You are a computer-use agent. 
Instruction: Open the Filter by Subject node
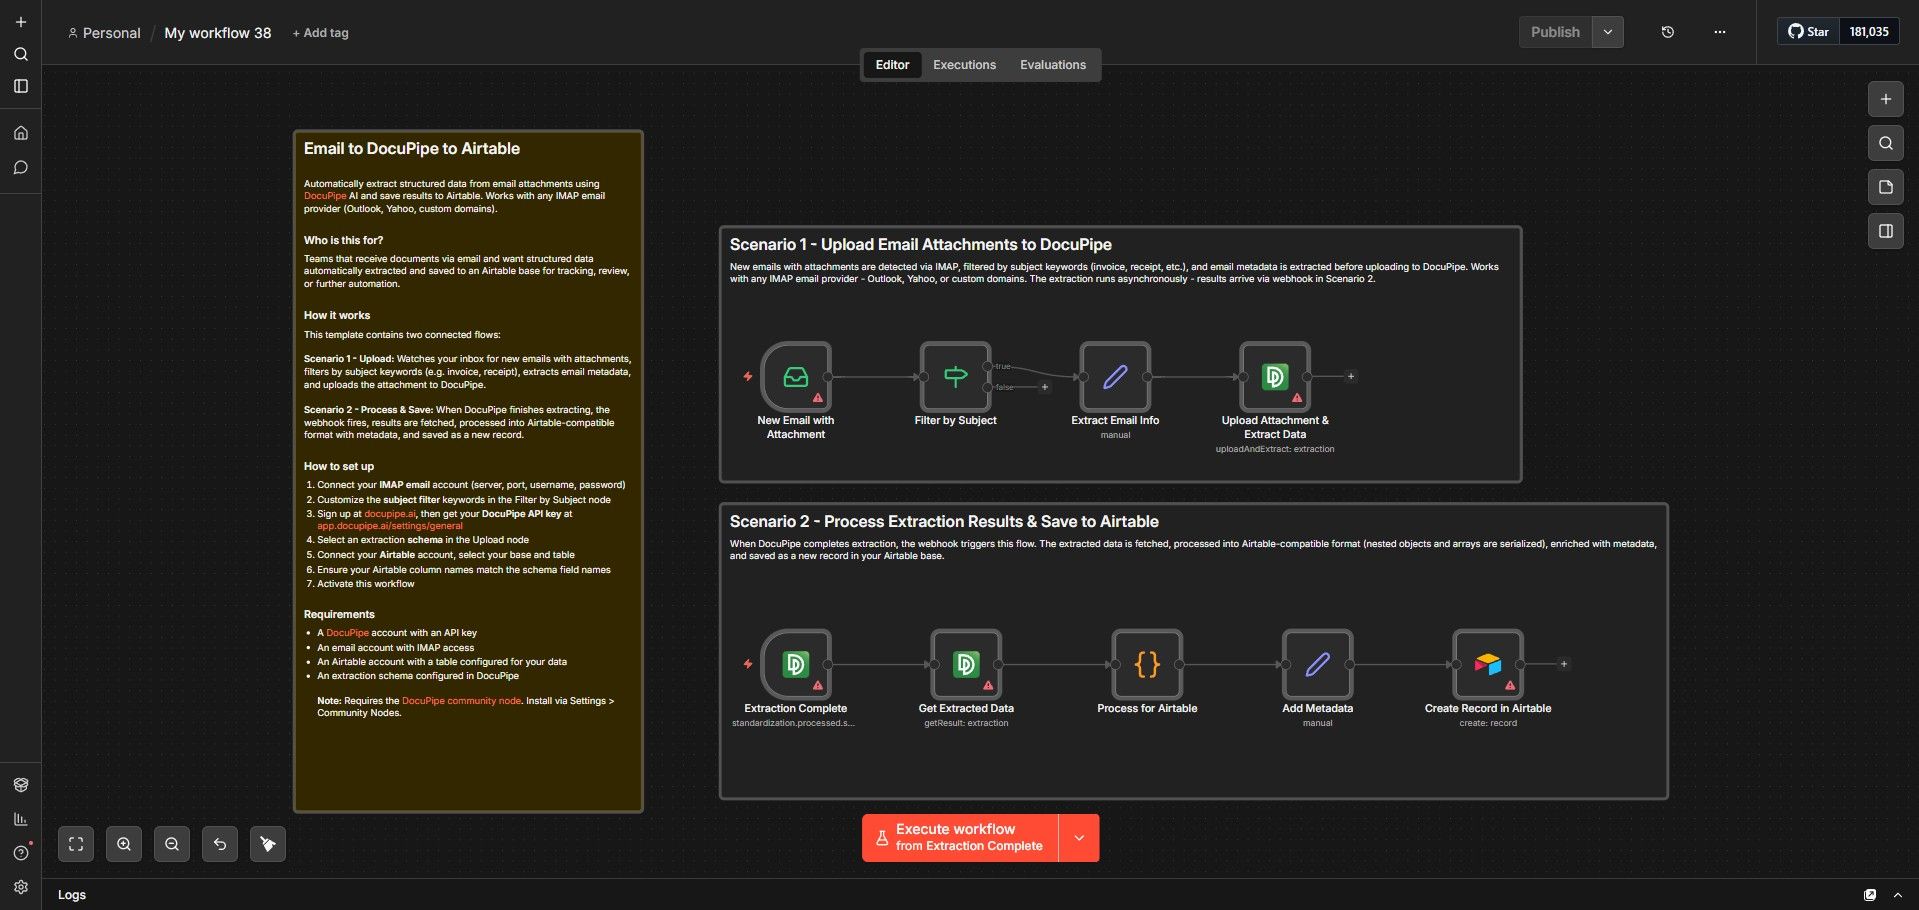(x=954, y=378)
